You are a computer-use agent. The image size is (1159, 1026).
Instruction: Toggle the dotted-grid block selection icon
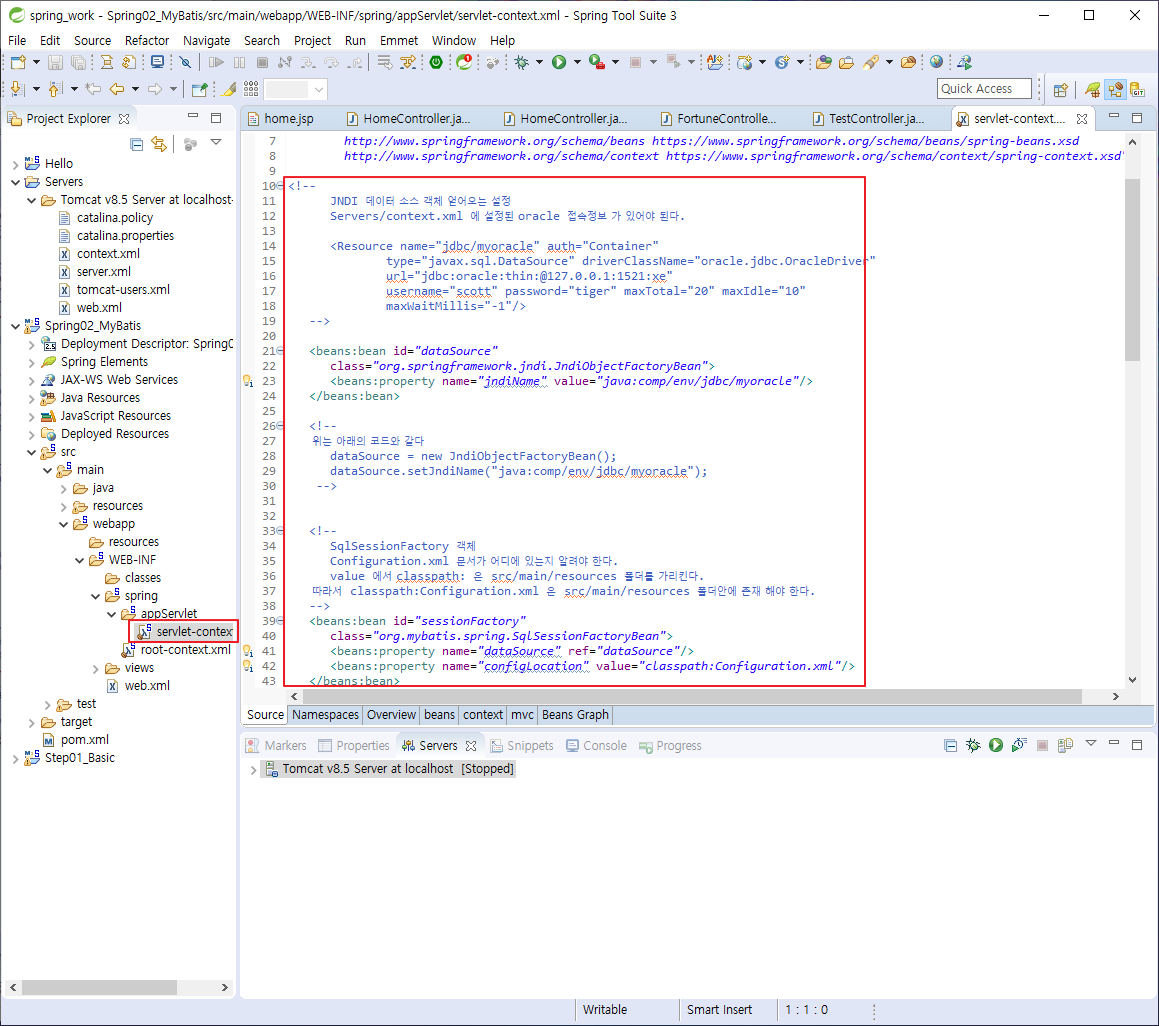pyautogui.click(x=251, y=89)
